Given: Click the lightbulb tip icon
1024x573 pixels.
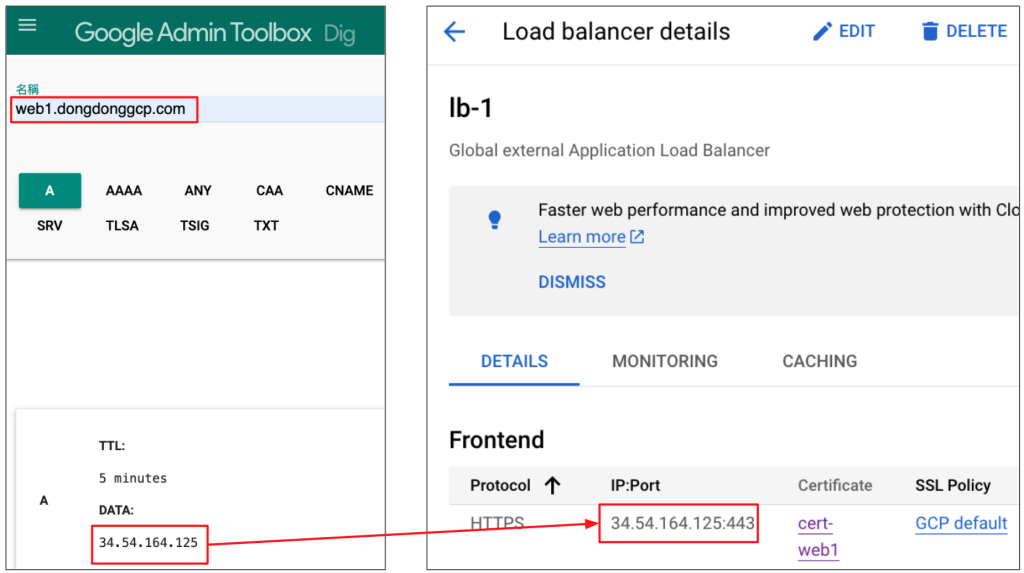Looking at the screenshot, I should [495, 220].
